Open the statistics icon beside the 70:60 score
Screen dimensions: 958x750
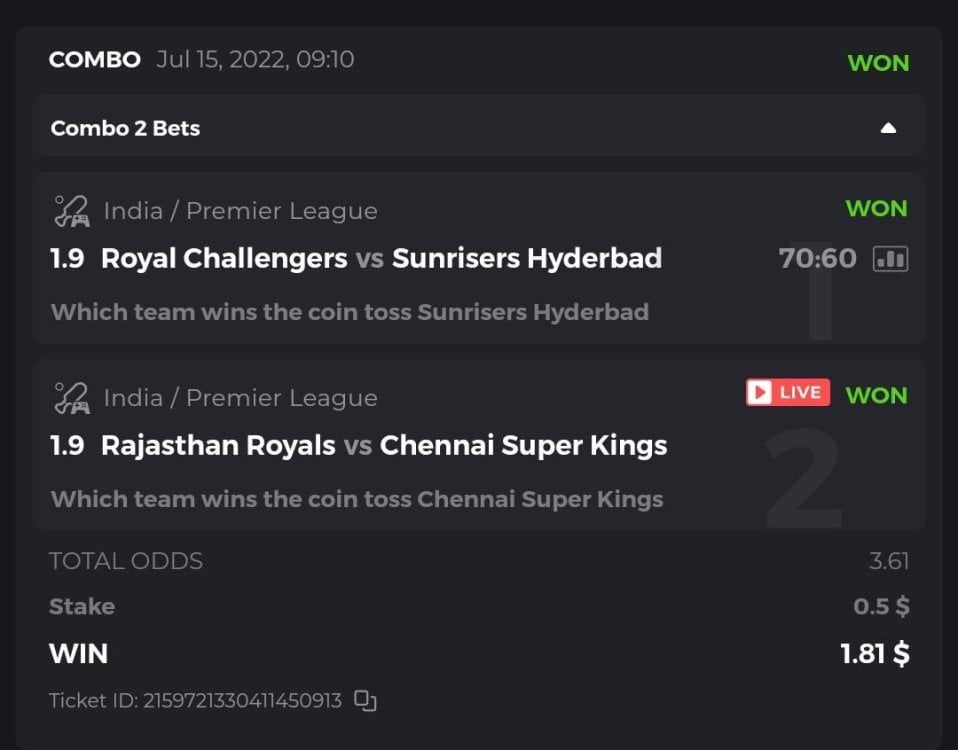(x=890, y=259)
